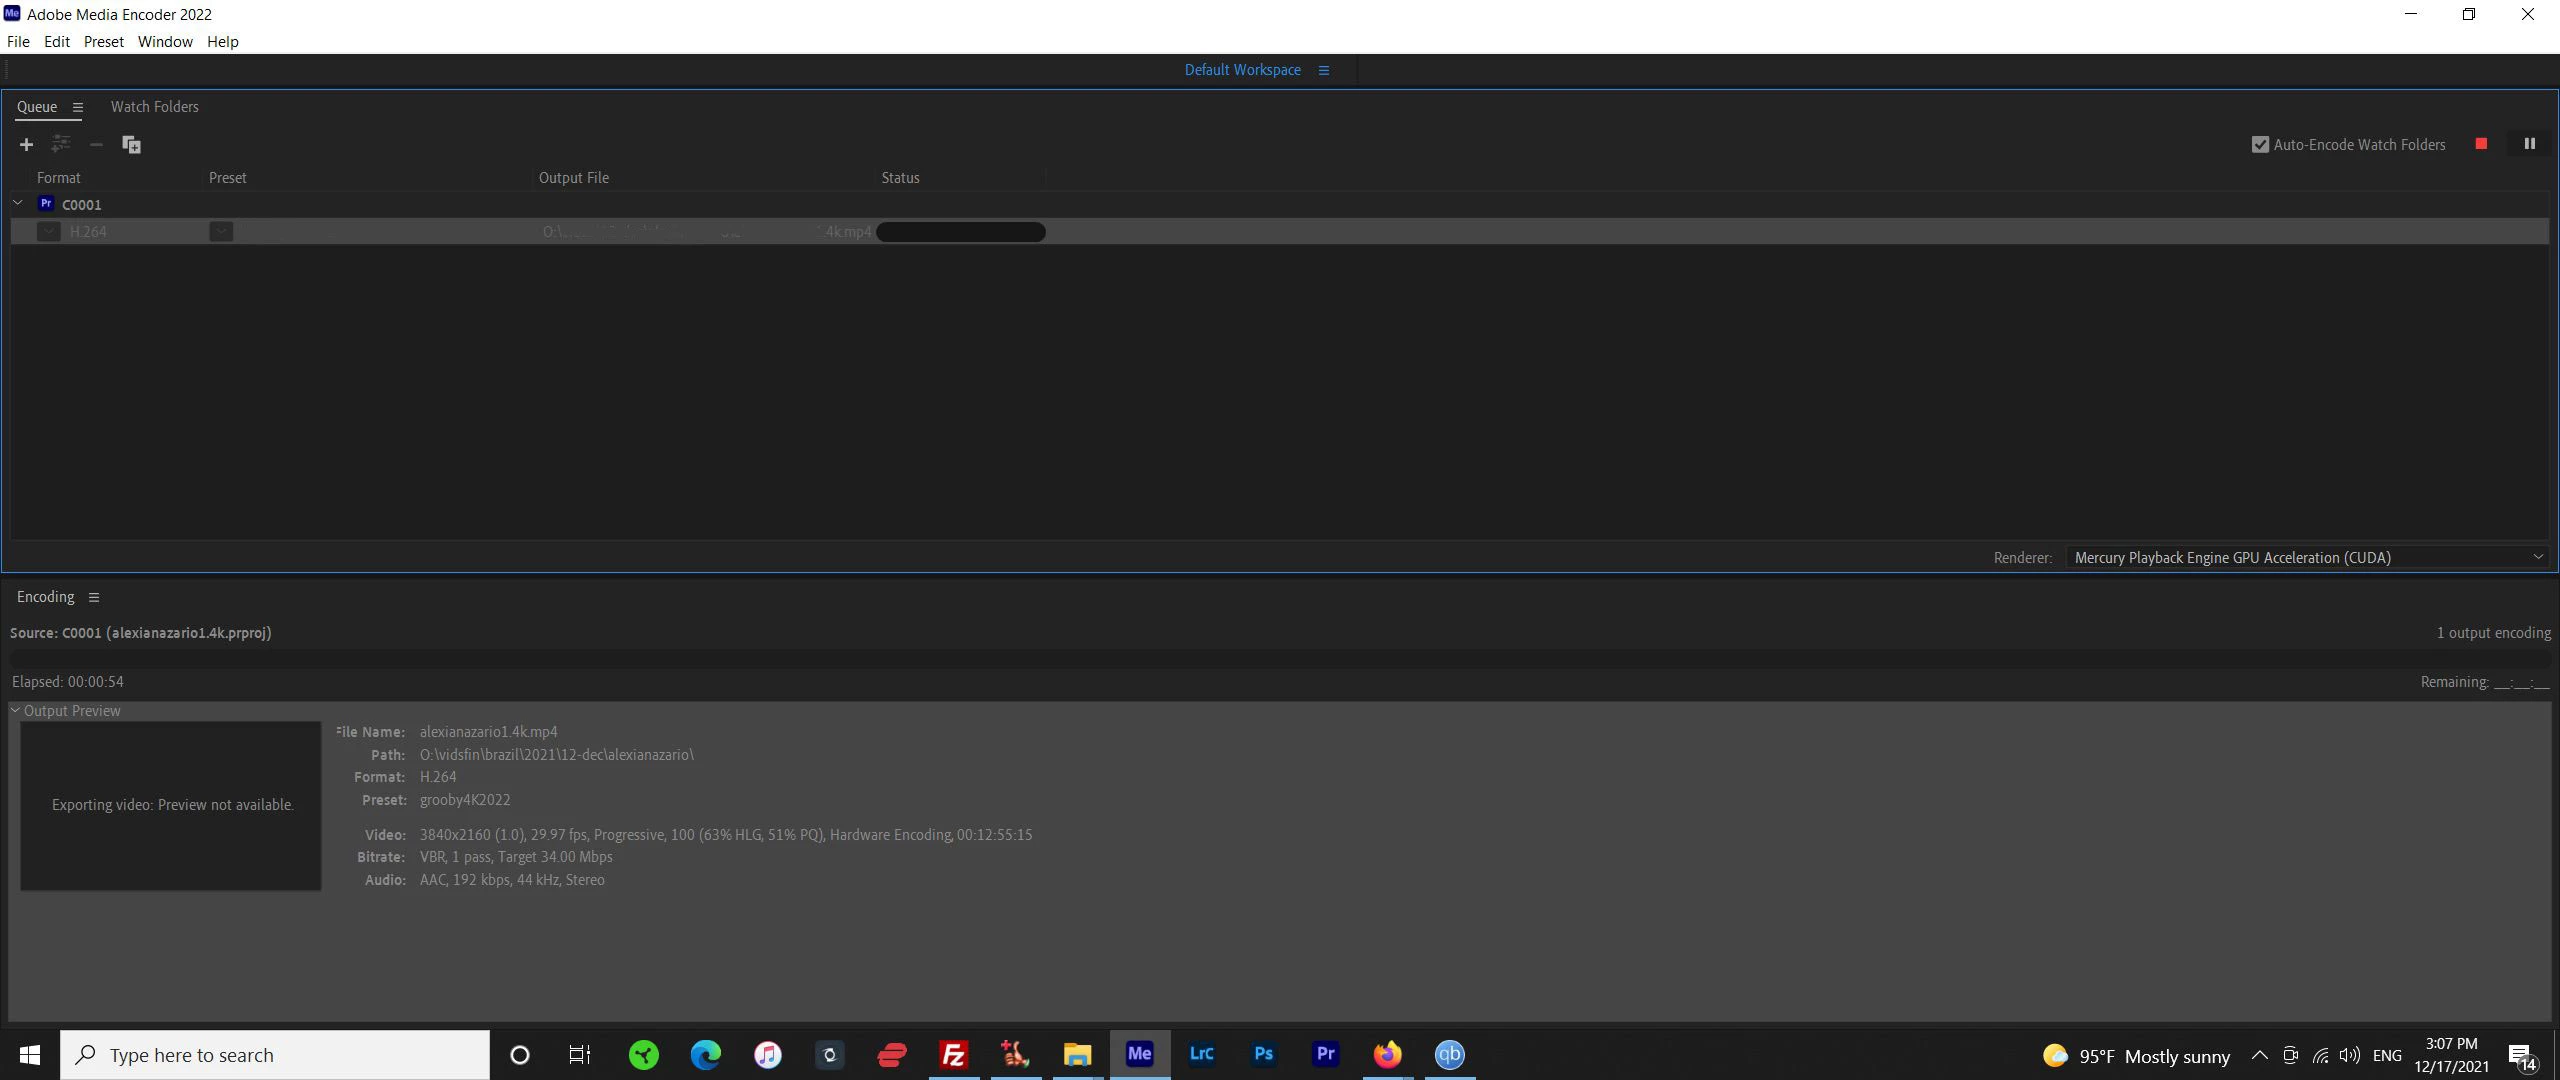Open the H.264 format dropdown arrow

(48, 232)
